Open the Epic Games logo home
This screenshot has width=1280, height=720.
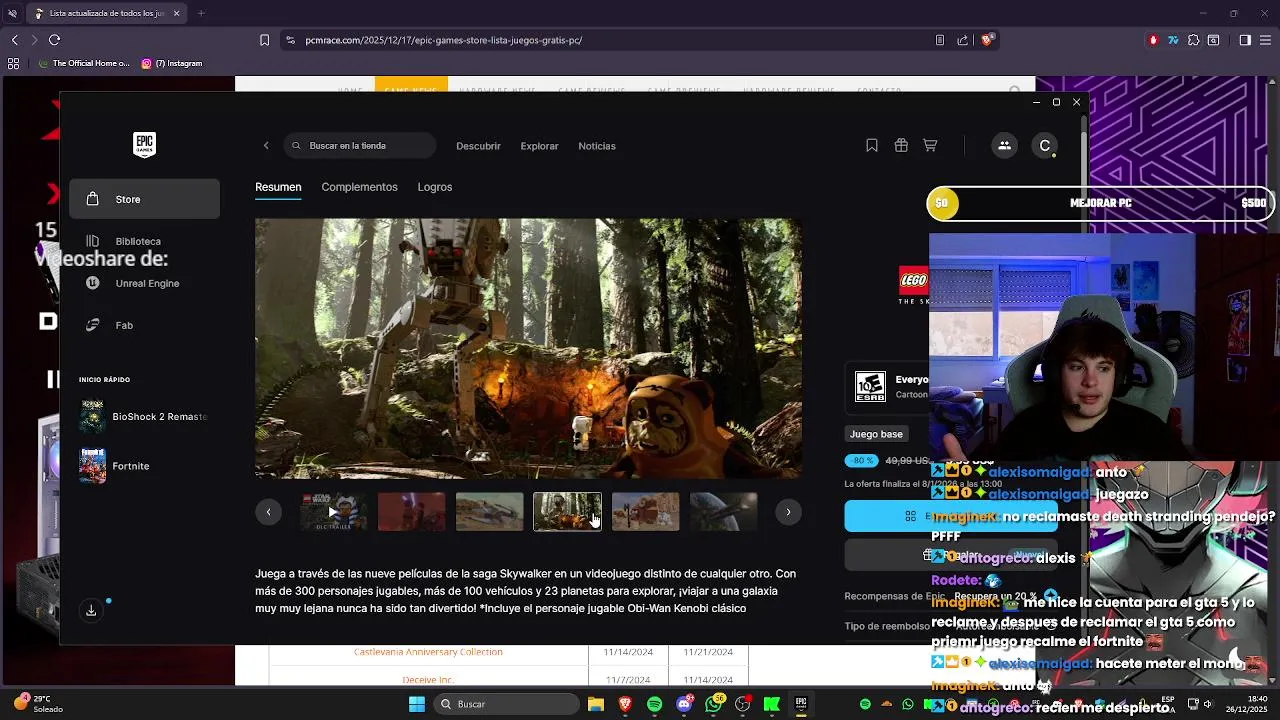click(x=144, y=145)
